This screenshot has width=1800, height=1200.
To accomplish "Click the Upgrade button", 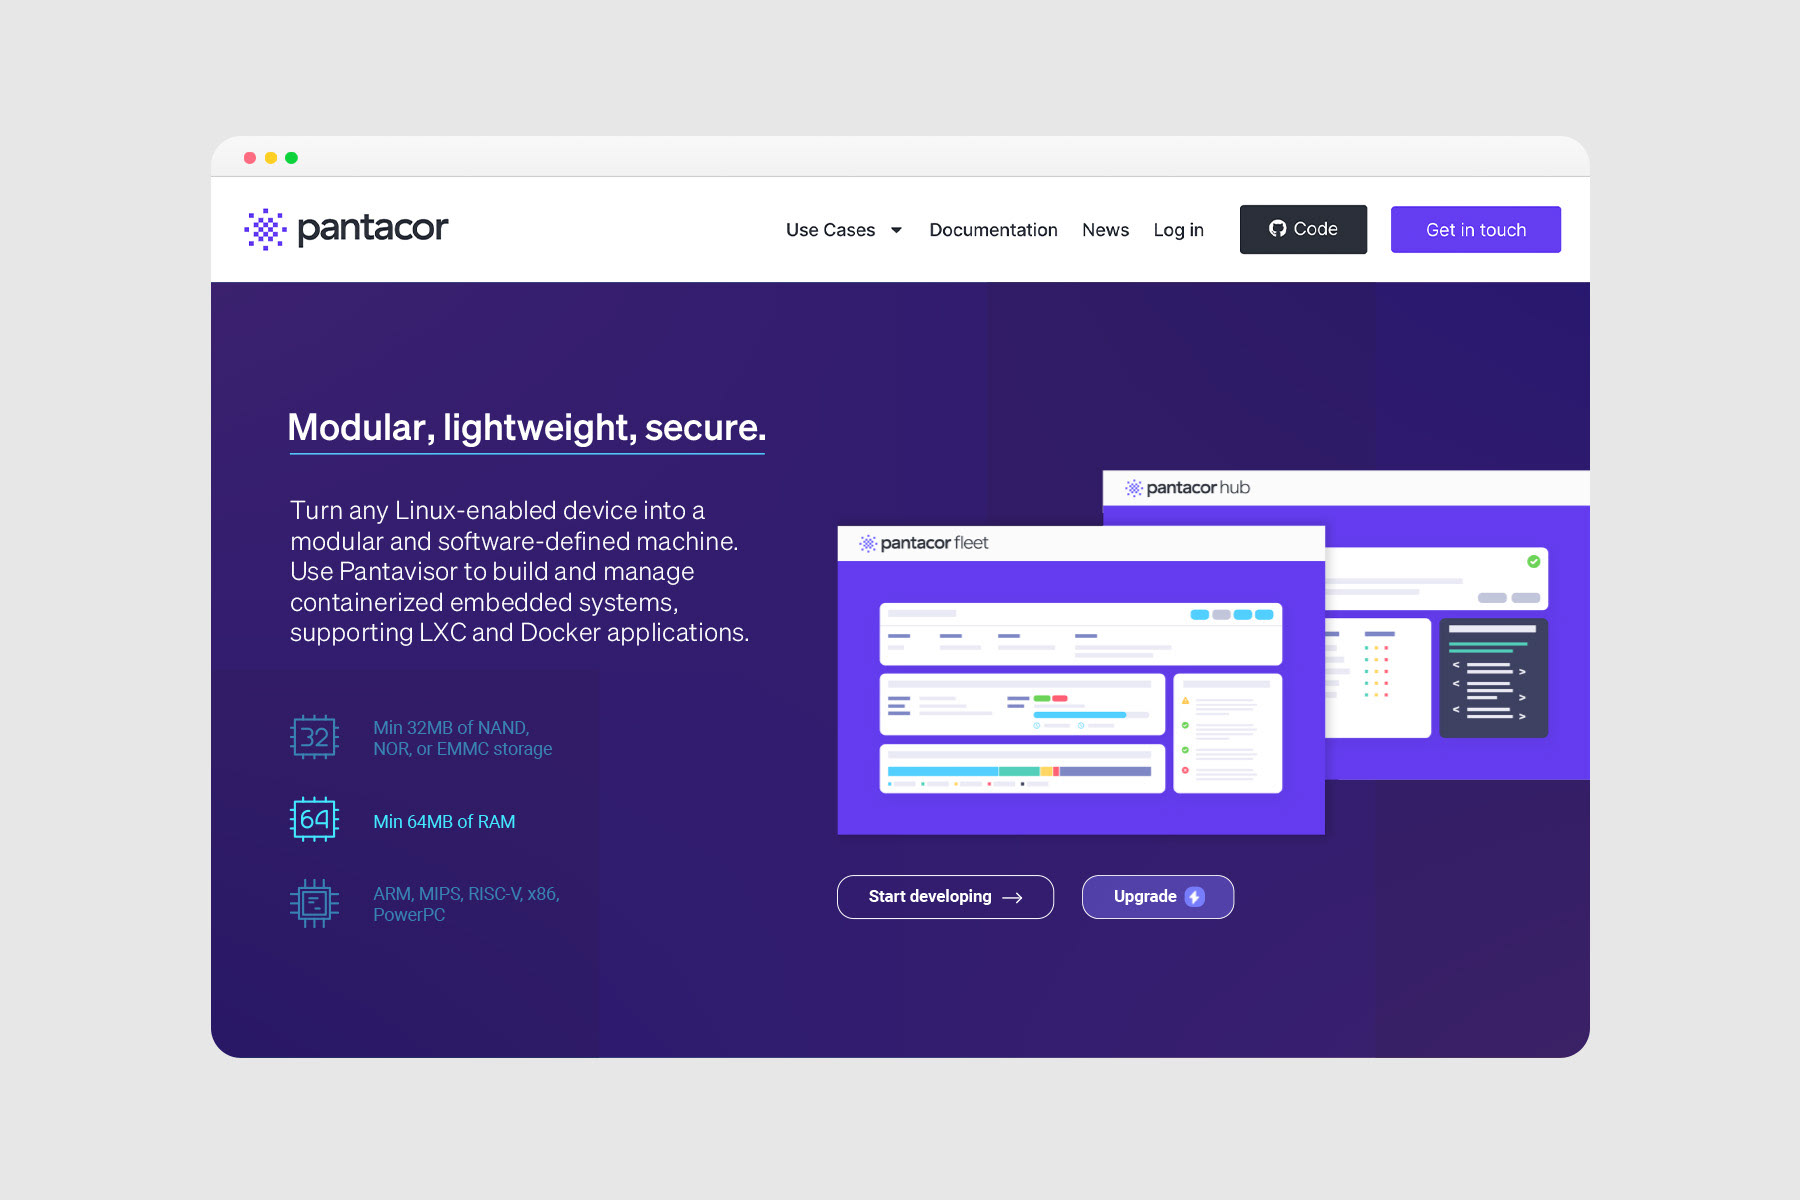I will pos(1158,897).
